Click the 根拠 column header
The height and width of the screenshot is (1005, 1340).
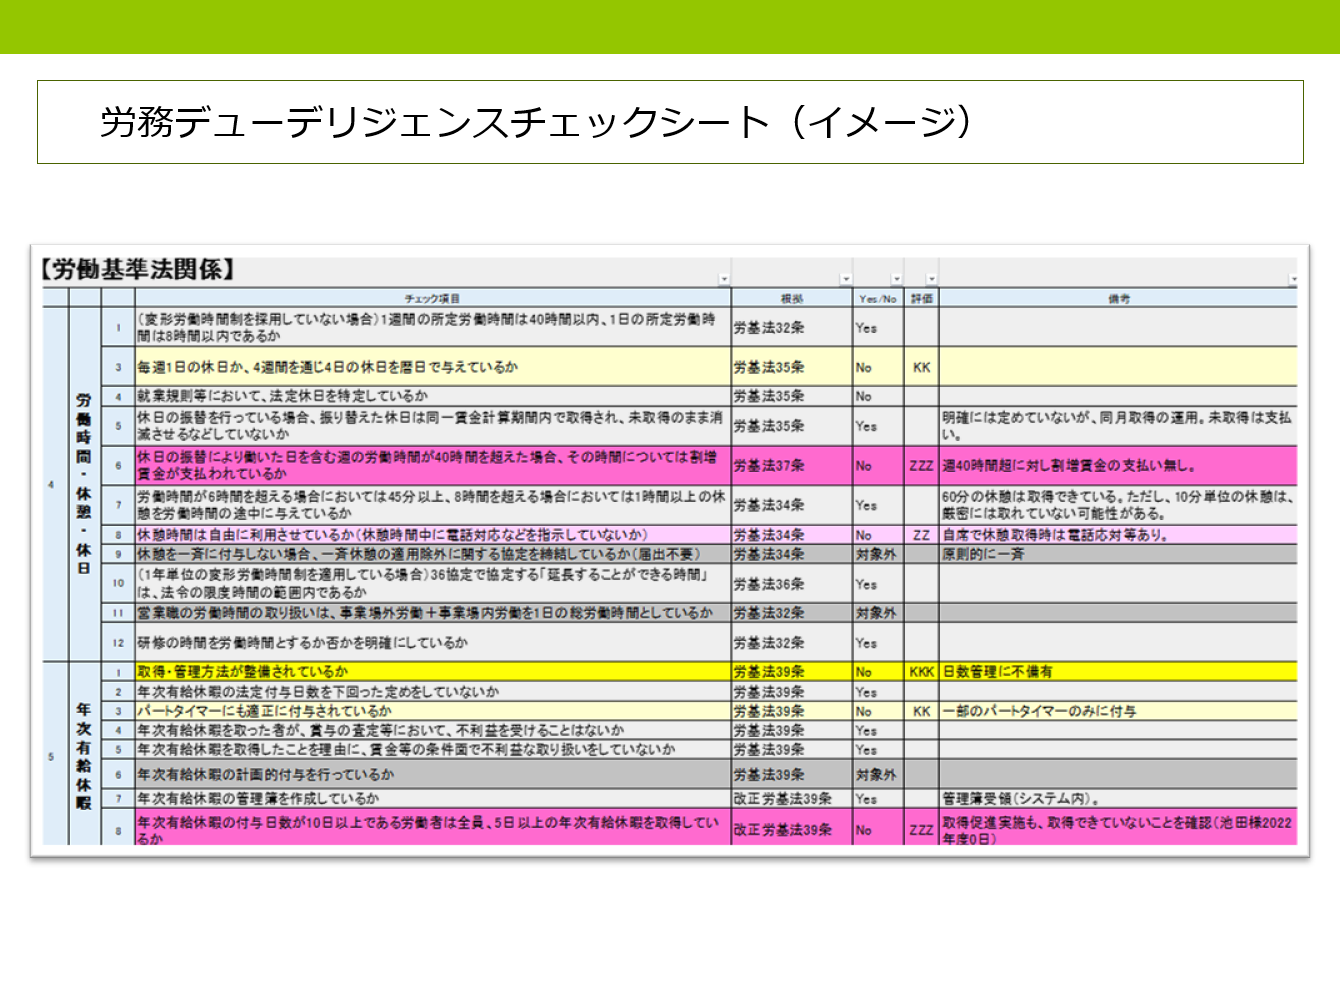point(792,298)
